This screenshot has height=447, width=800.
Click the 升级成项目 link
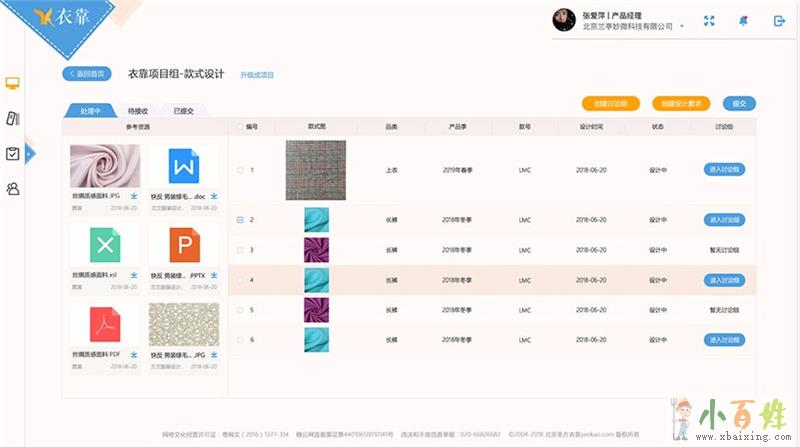click(257, 75)
